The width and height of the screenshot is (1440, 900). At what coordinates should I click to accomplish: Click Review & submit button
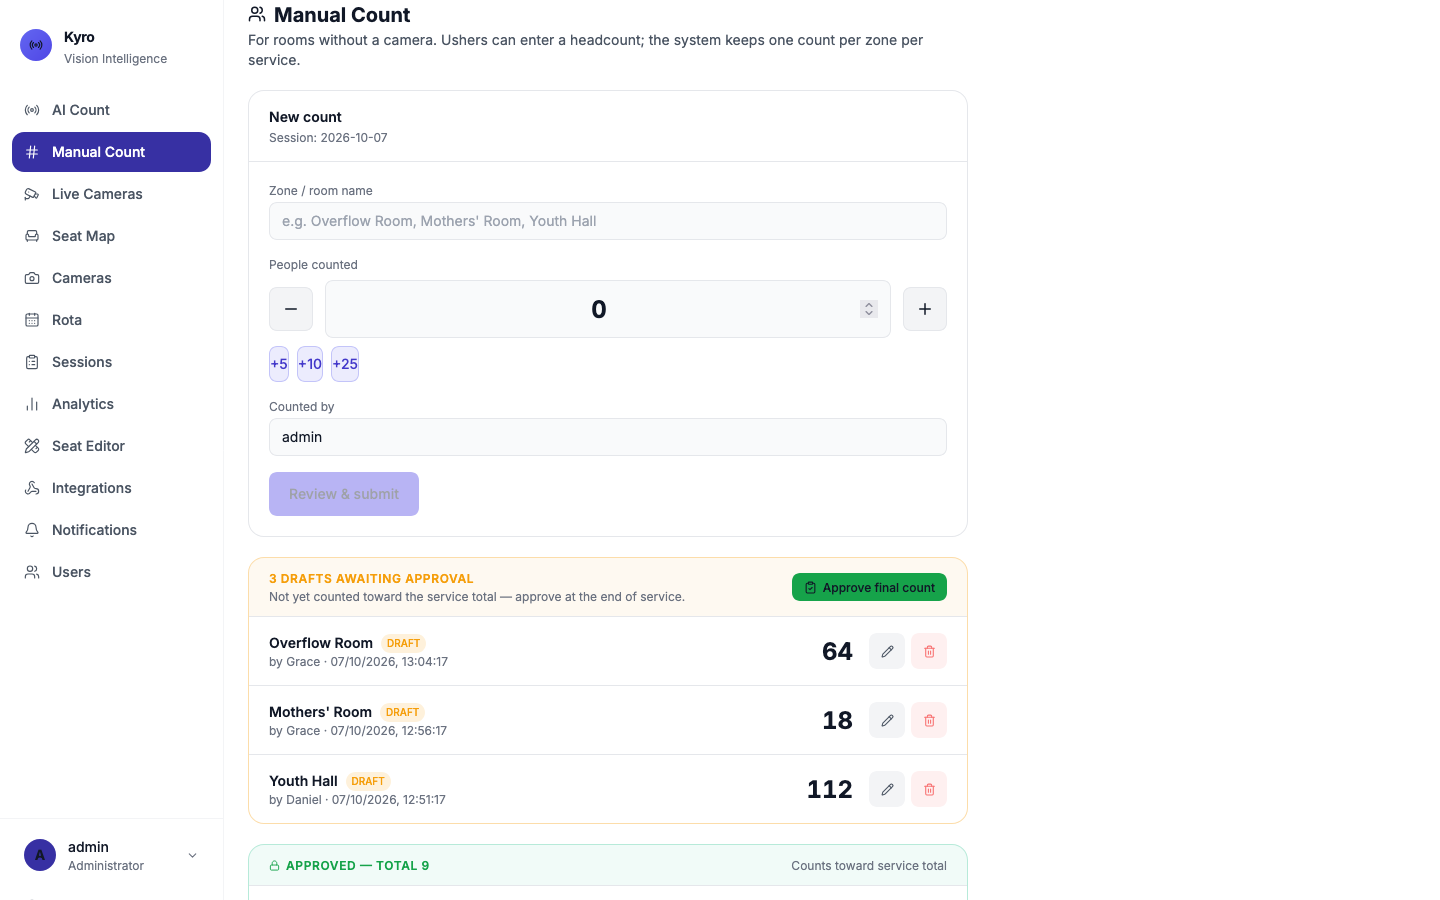coord(344,494)
